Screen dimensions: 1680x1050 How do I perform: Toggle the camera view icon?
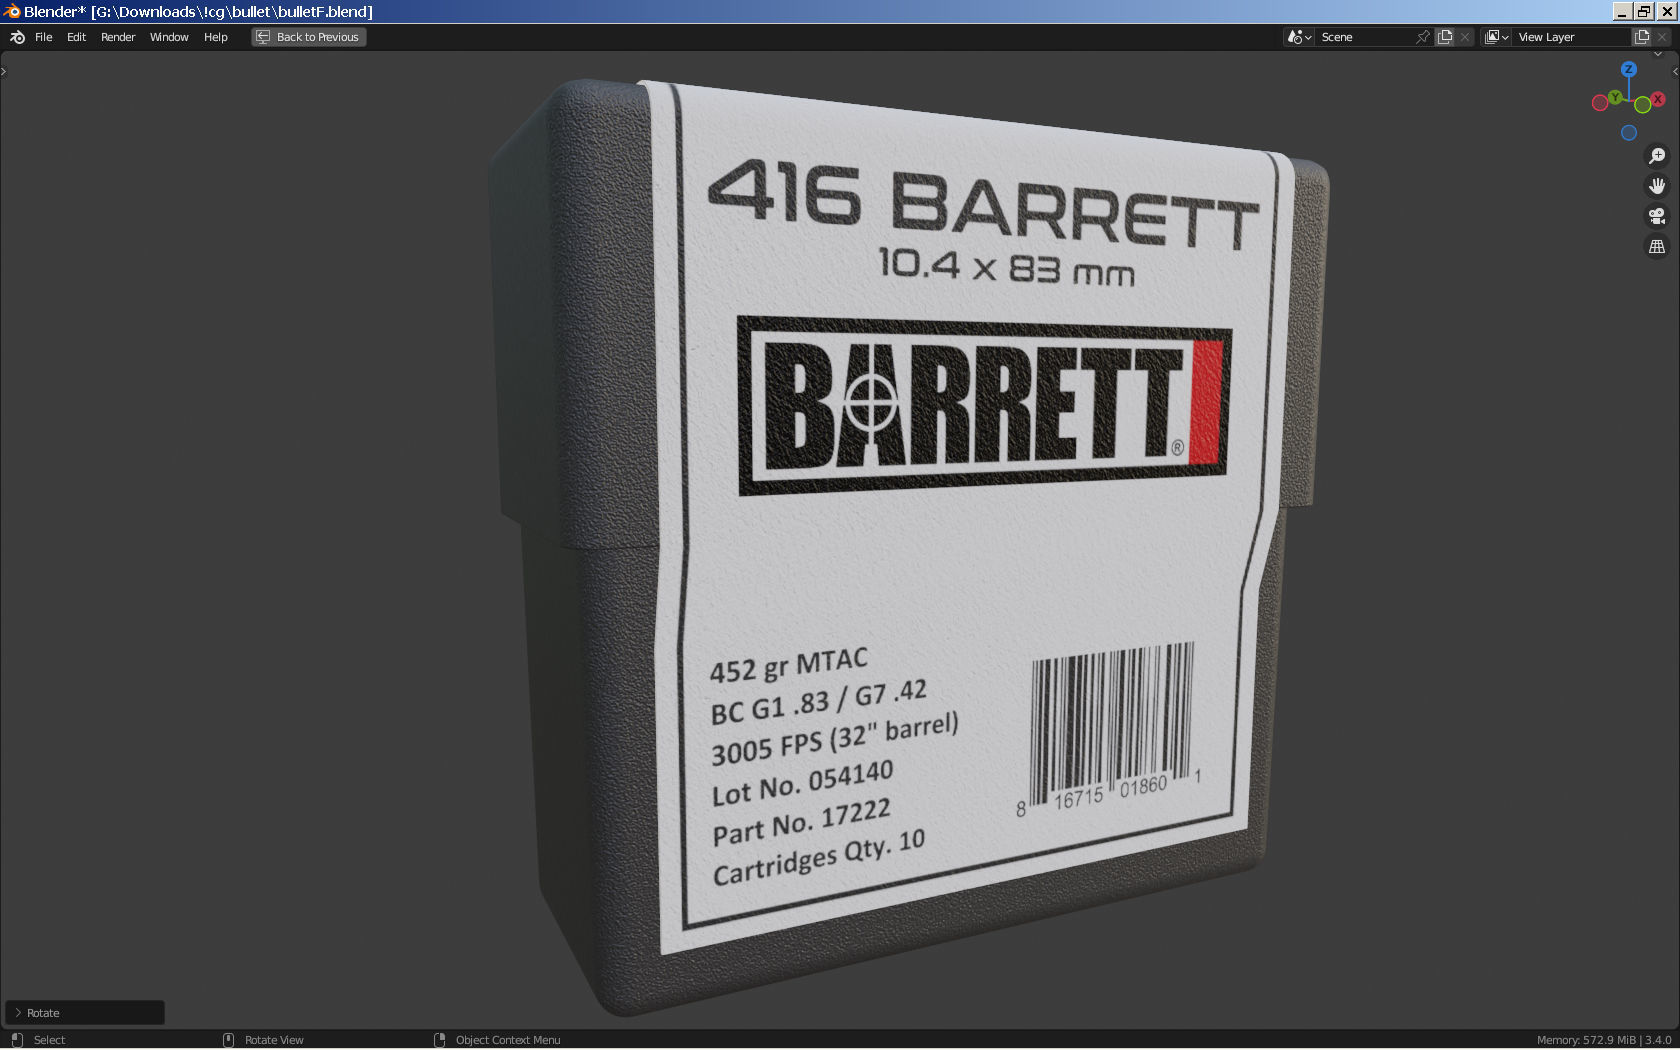[1657, 216]
